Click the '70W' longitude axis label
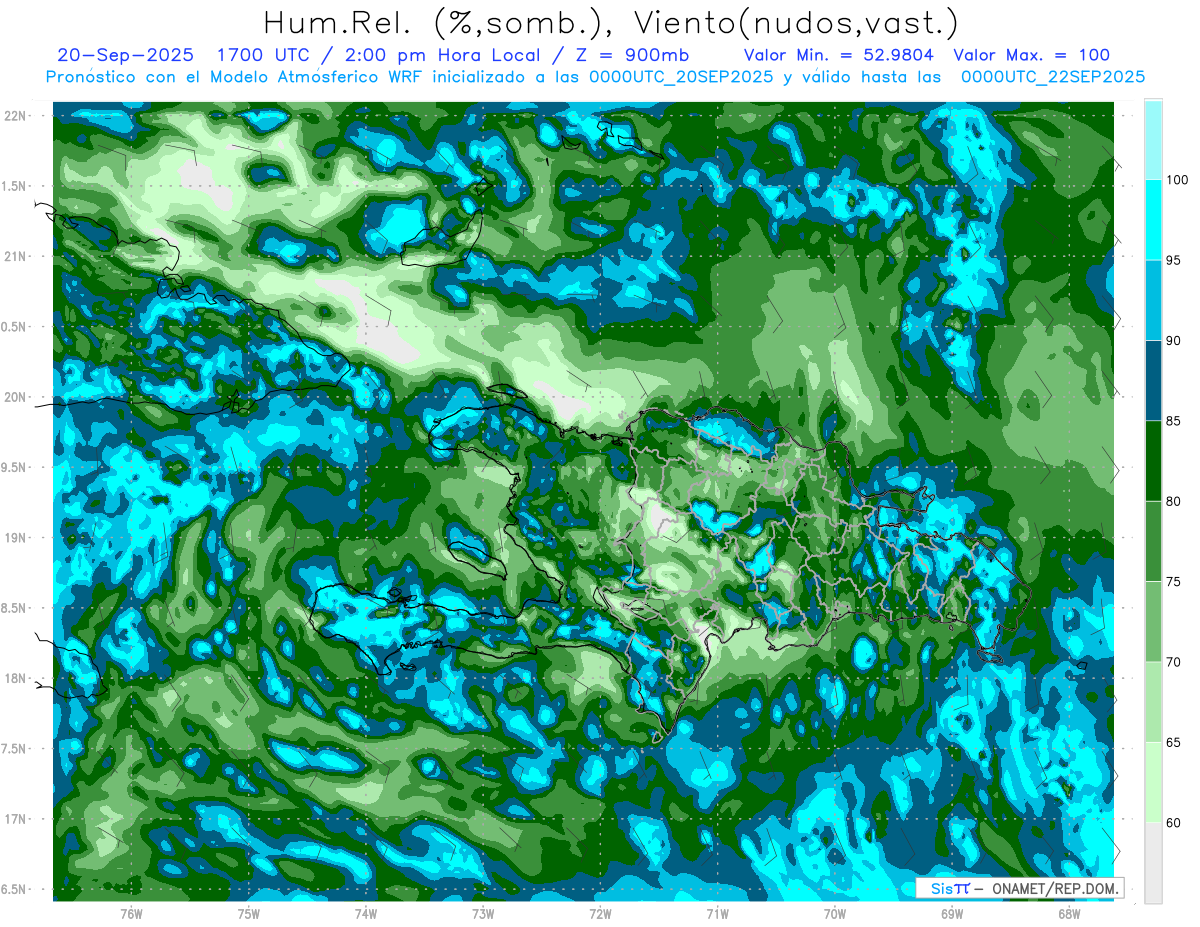 (835, 914)
